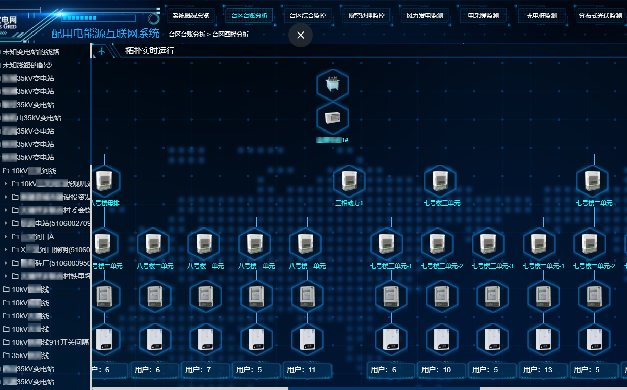Image resolution: width=627 pixels, height=390 pixels.
Task: Open the electric meter icon in 用户: 13 column
Action: point(543,296)
